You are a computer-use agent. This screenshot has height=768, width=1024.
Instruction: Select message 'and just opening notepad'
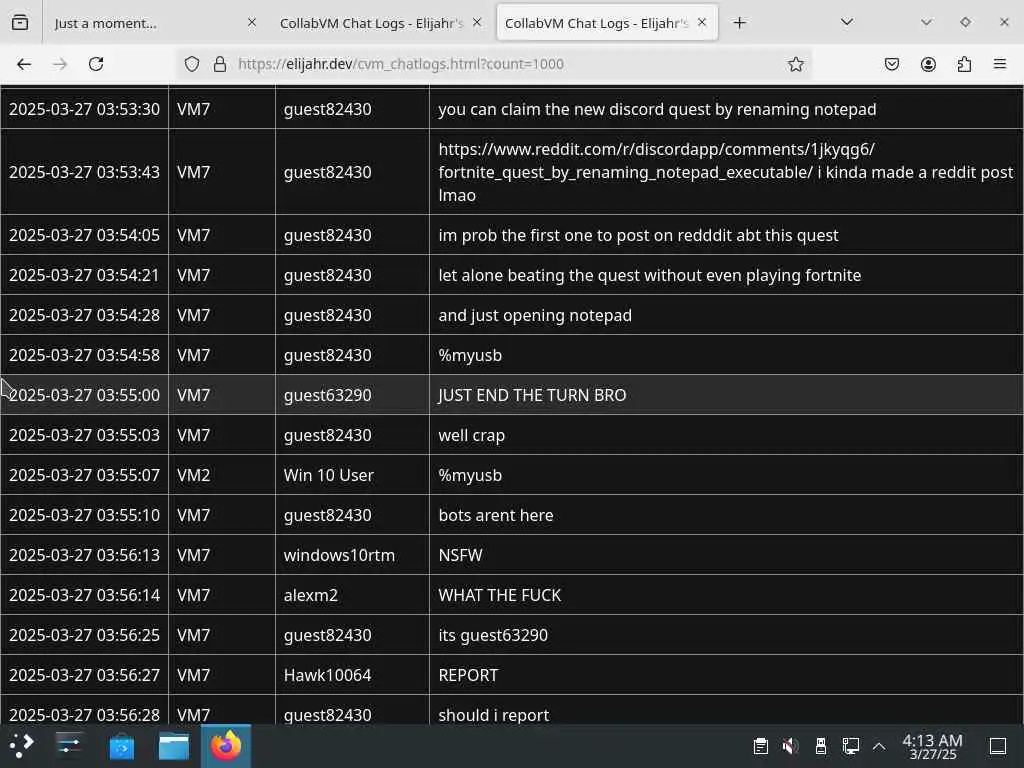(x=535, y=315)
